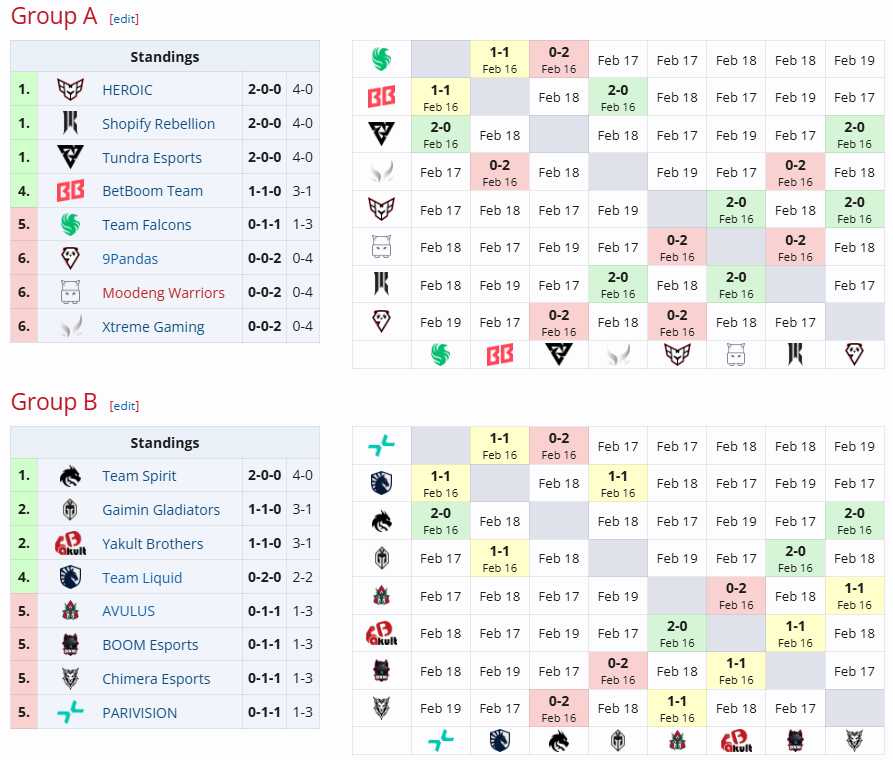Click Gaimin Gladiators' 3-1 game score
The height and width of the screenshot is (760, 893).
pyautogui.click(x=302, y=509)
